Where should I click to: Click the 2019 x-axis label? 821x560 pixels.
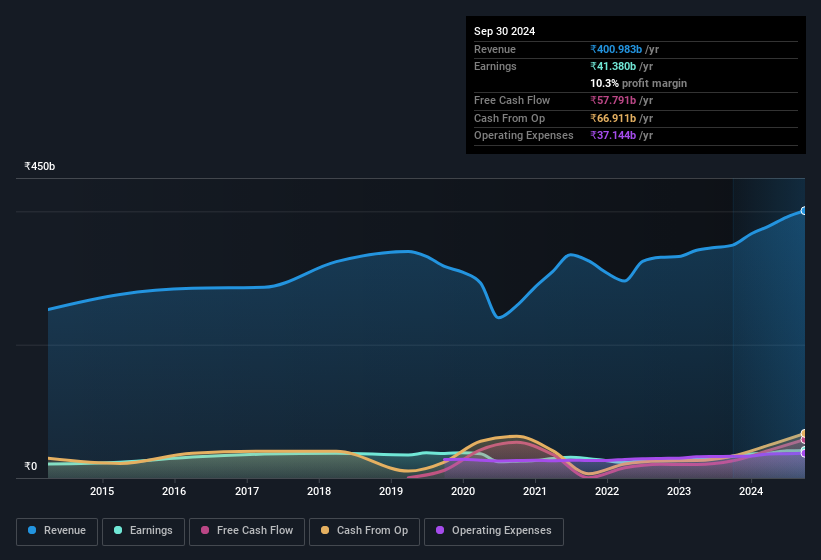(391, 491)
